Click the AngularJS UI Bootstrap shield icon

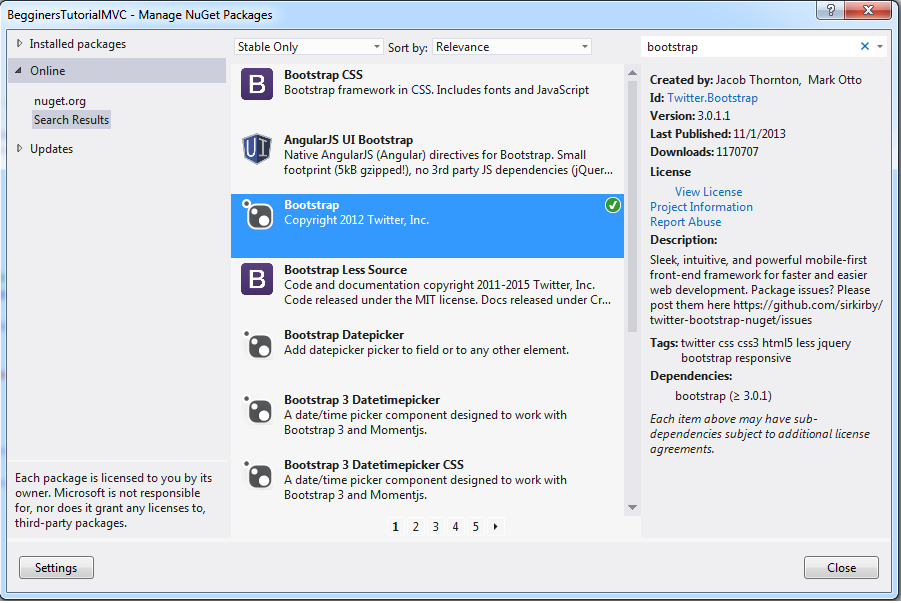click(x=257, y=149)
